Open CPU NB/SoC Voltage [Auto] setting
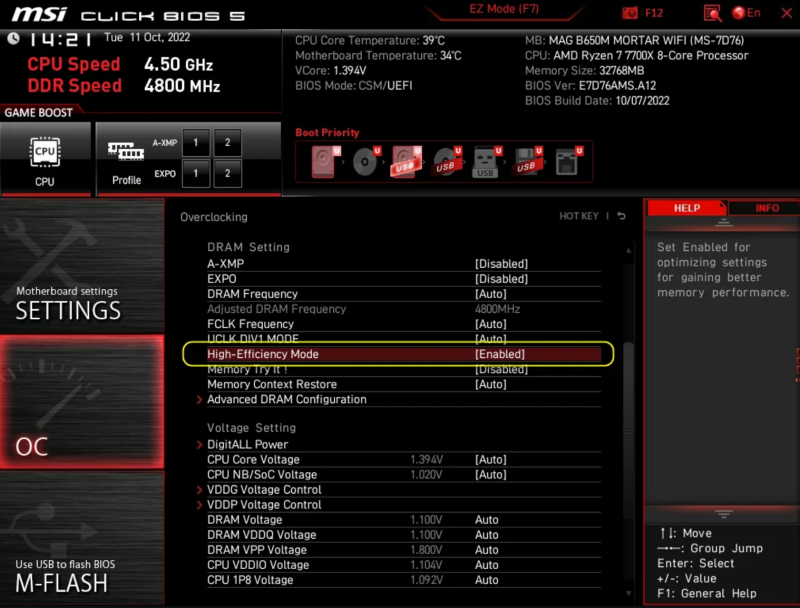Image resolution: width=800 pixels, height=608 pixels. [x=490, y=474]
